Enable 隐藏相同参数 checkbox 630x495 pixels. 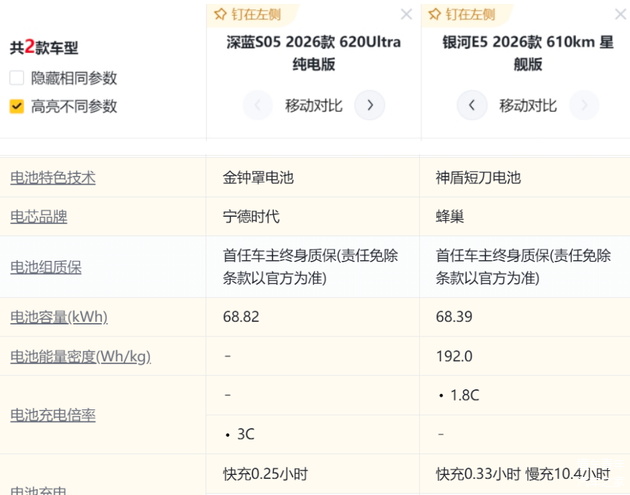(x=17, y=78)
